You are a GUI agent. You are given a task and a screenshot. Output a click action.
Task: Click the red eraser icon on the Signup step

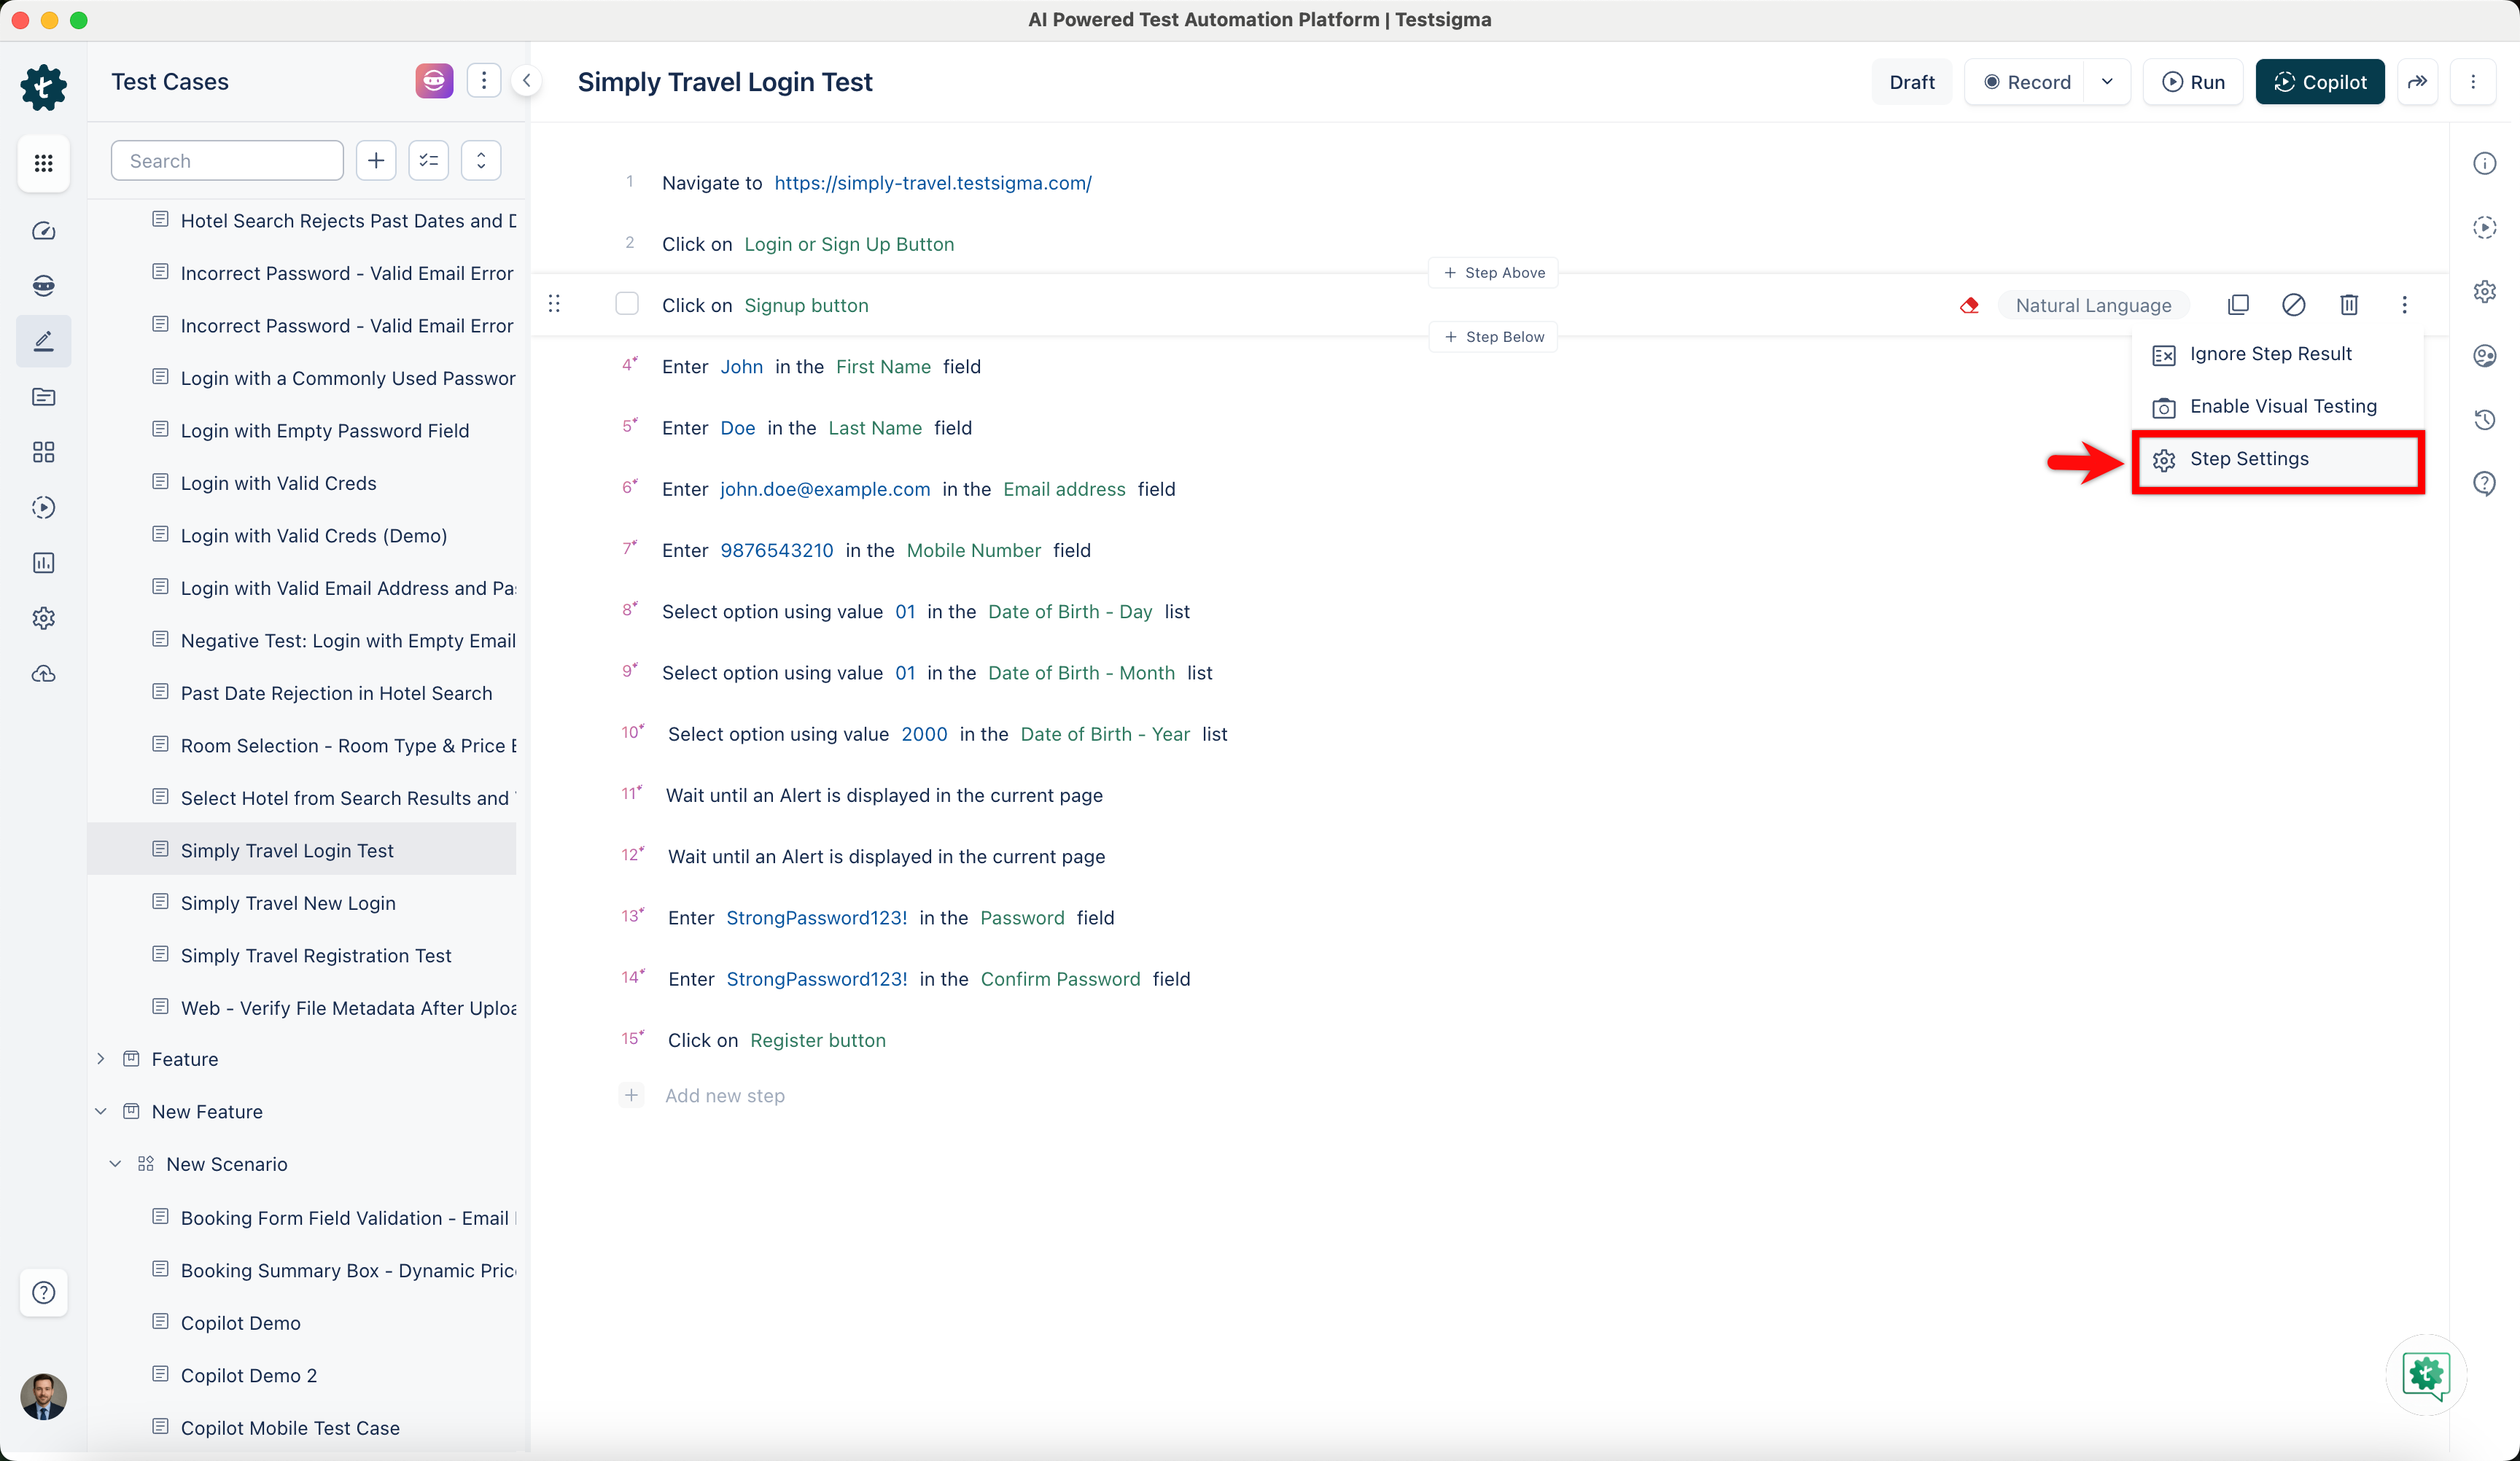[1969, 305]
